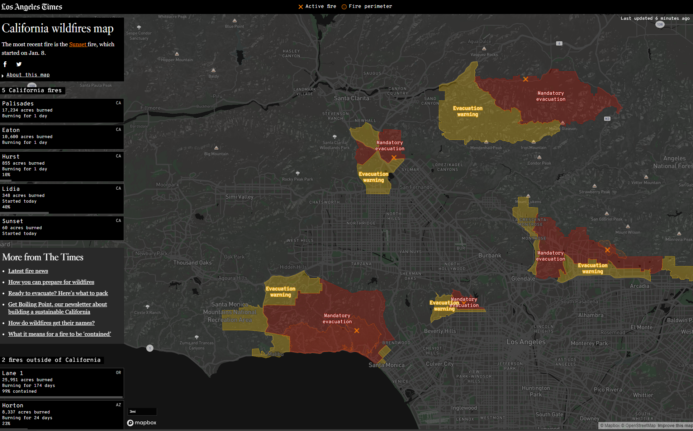This screenshot has width=693, height=431.
Task: Select the Hurst fire card
Action: [61, 164]
